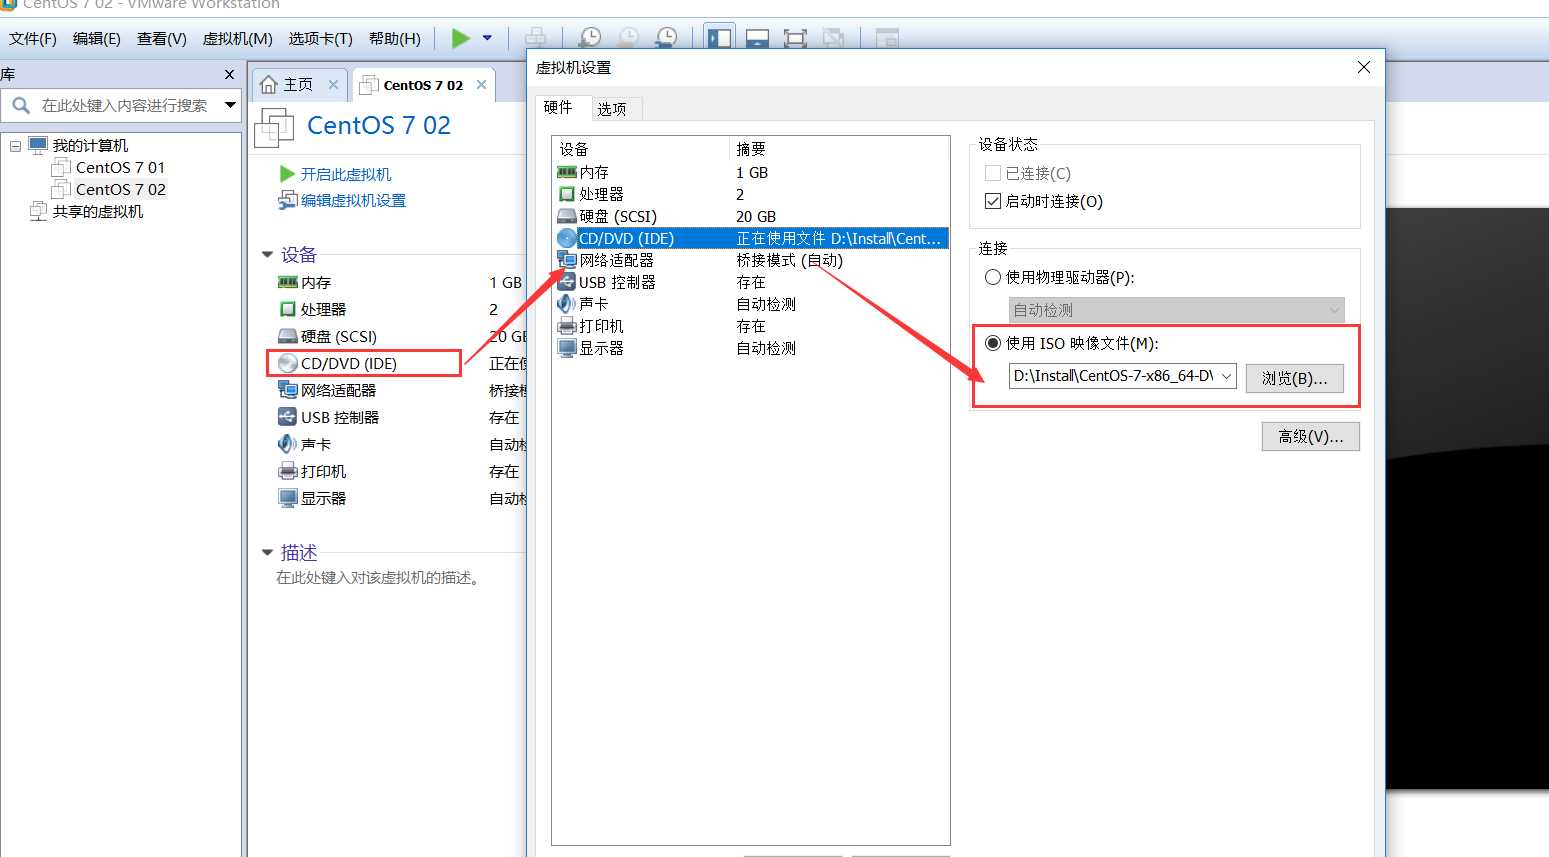
Task: Select USB 控制器 row in settings dialog
Action: (x=750, y=282)
